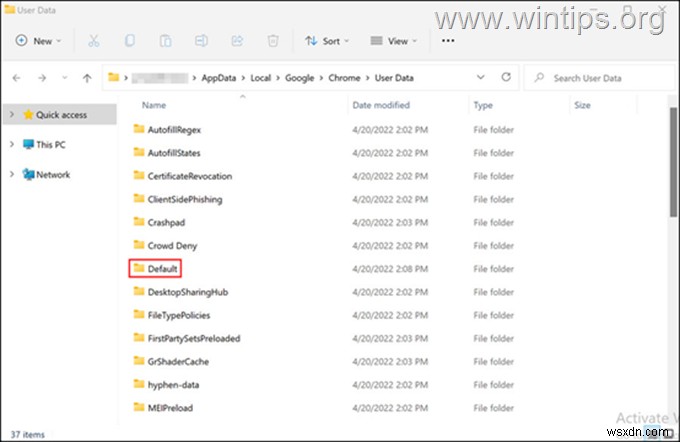Viewport: 680px width, 442px height.
Task: Select the GrShaderCache folder
Action: pyautogui.click(x=178, y=361)
